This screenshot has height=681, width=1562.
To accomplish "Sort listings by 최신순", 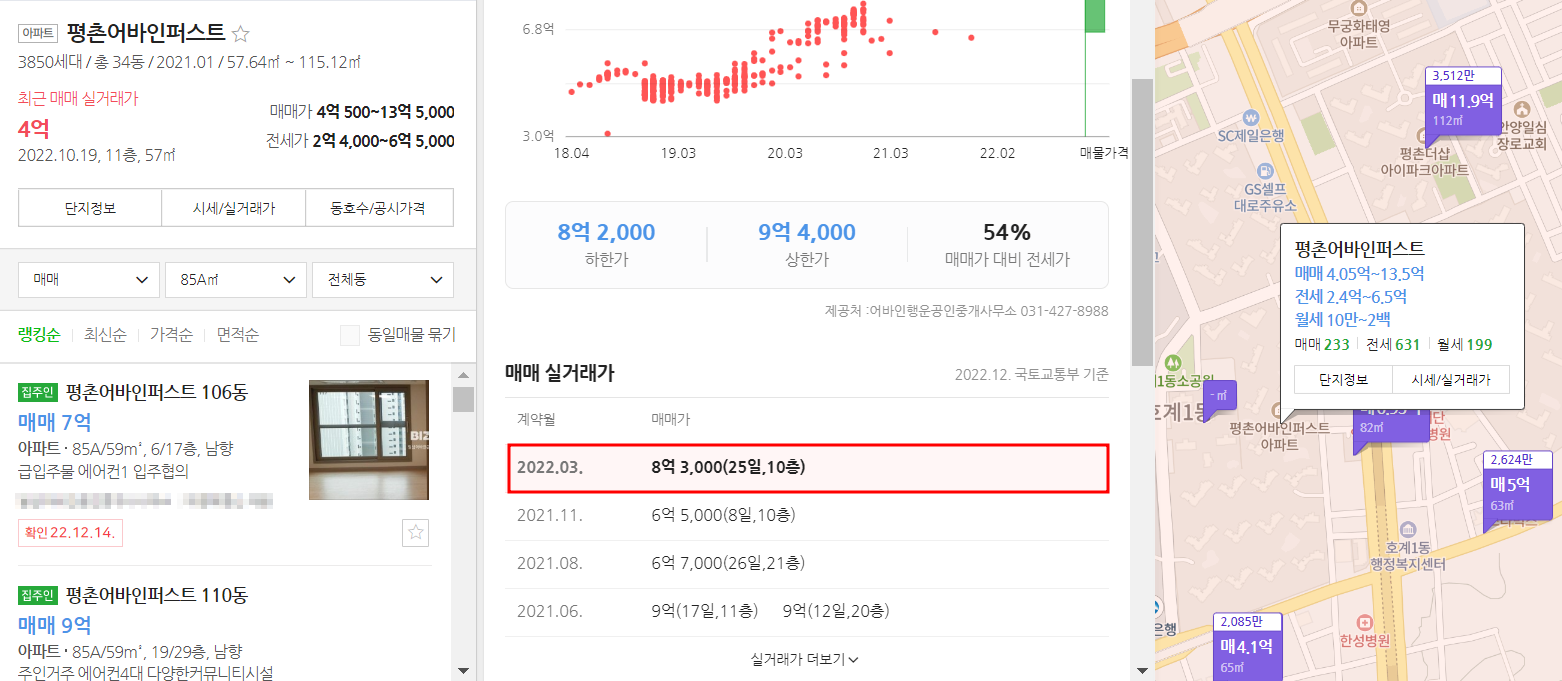I will (x=105, y=335).
